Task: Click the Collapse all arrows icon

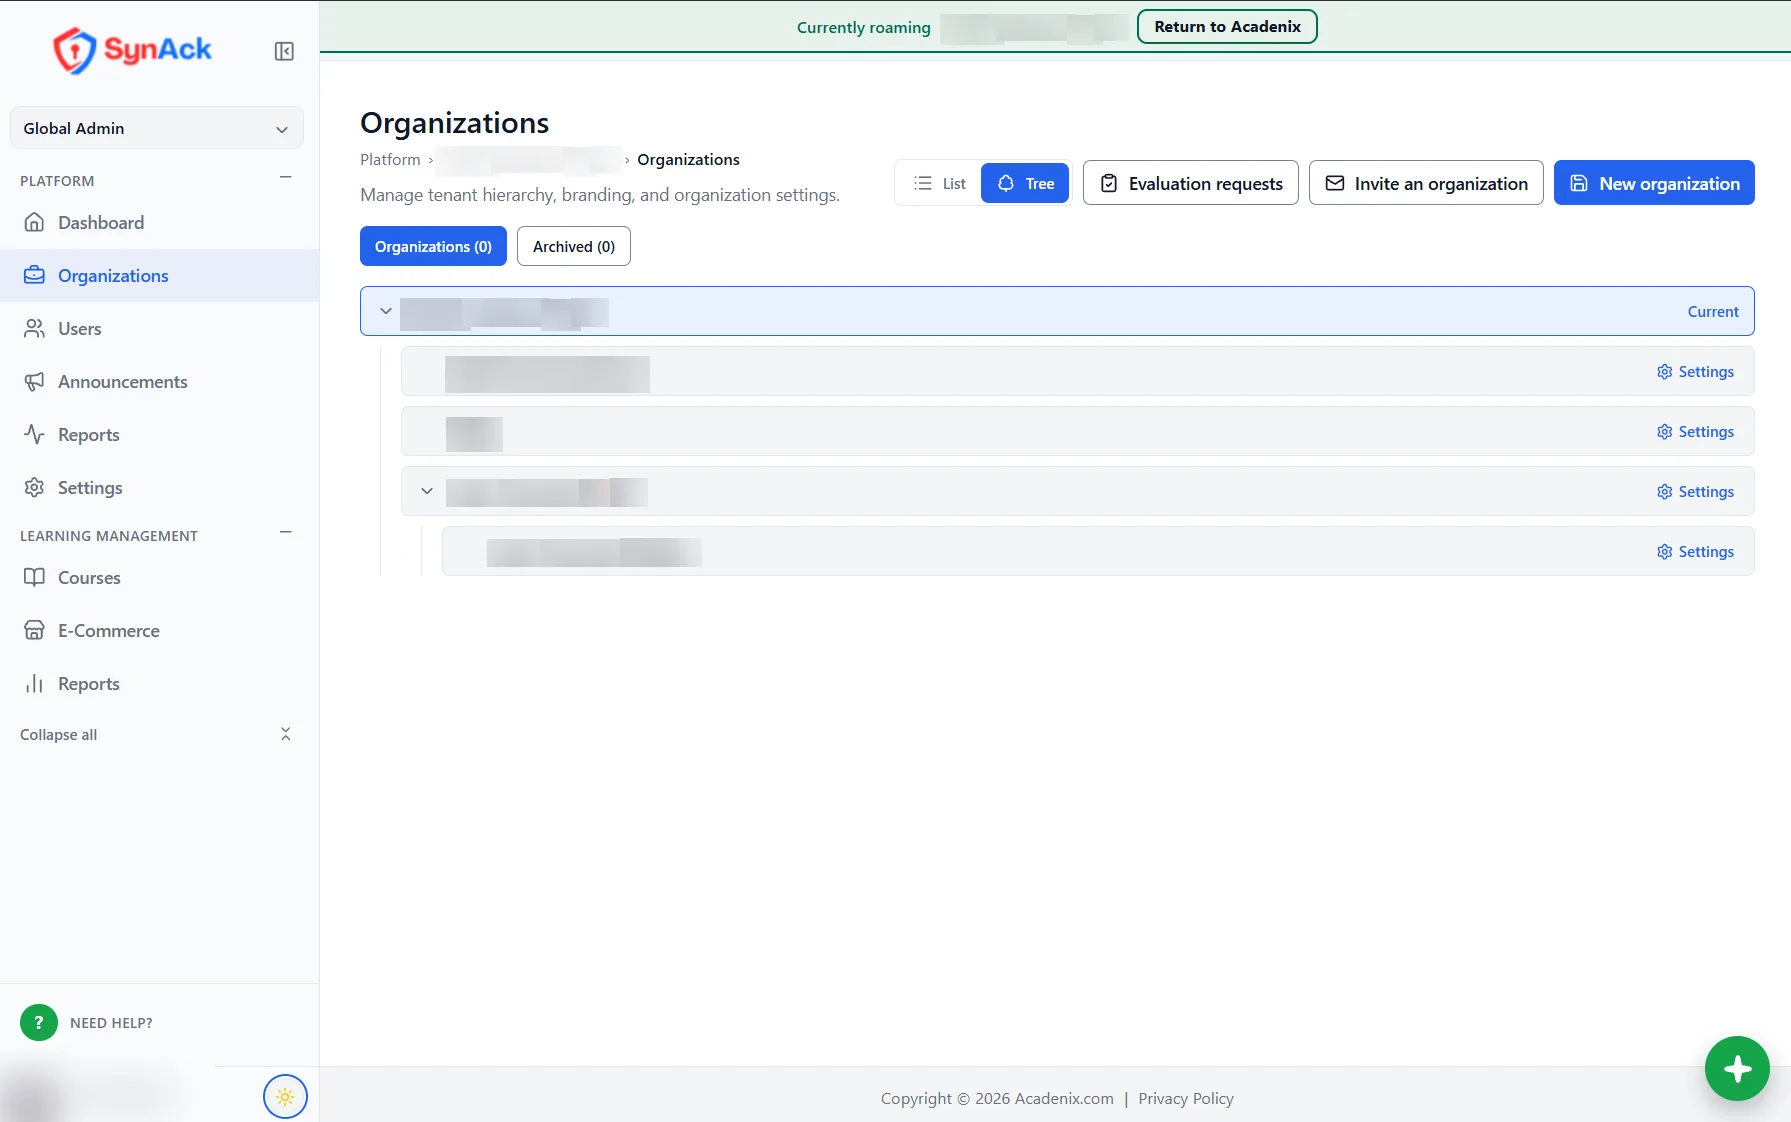Action: [285, 734]
